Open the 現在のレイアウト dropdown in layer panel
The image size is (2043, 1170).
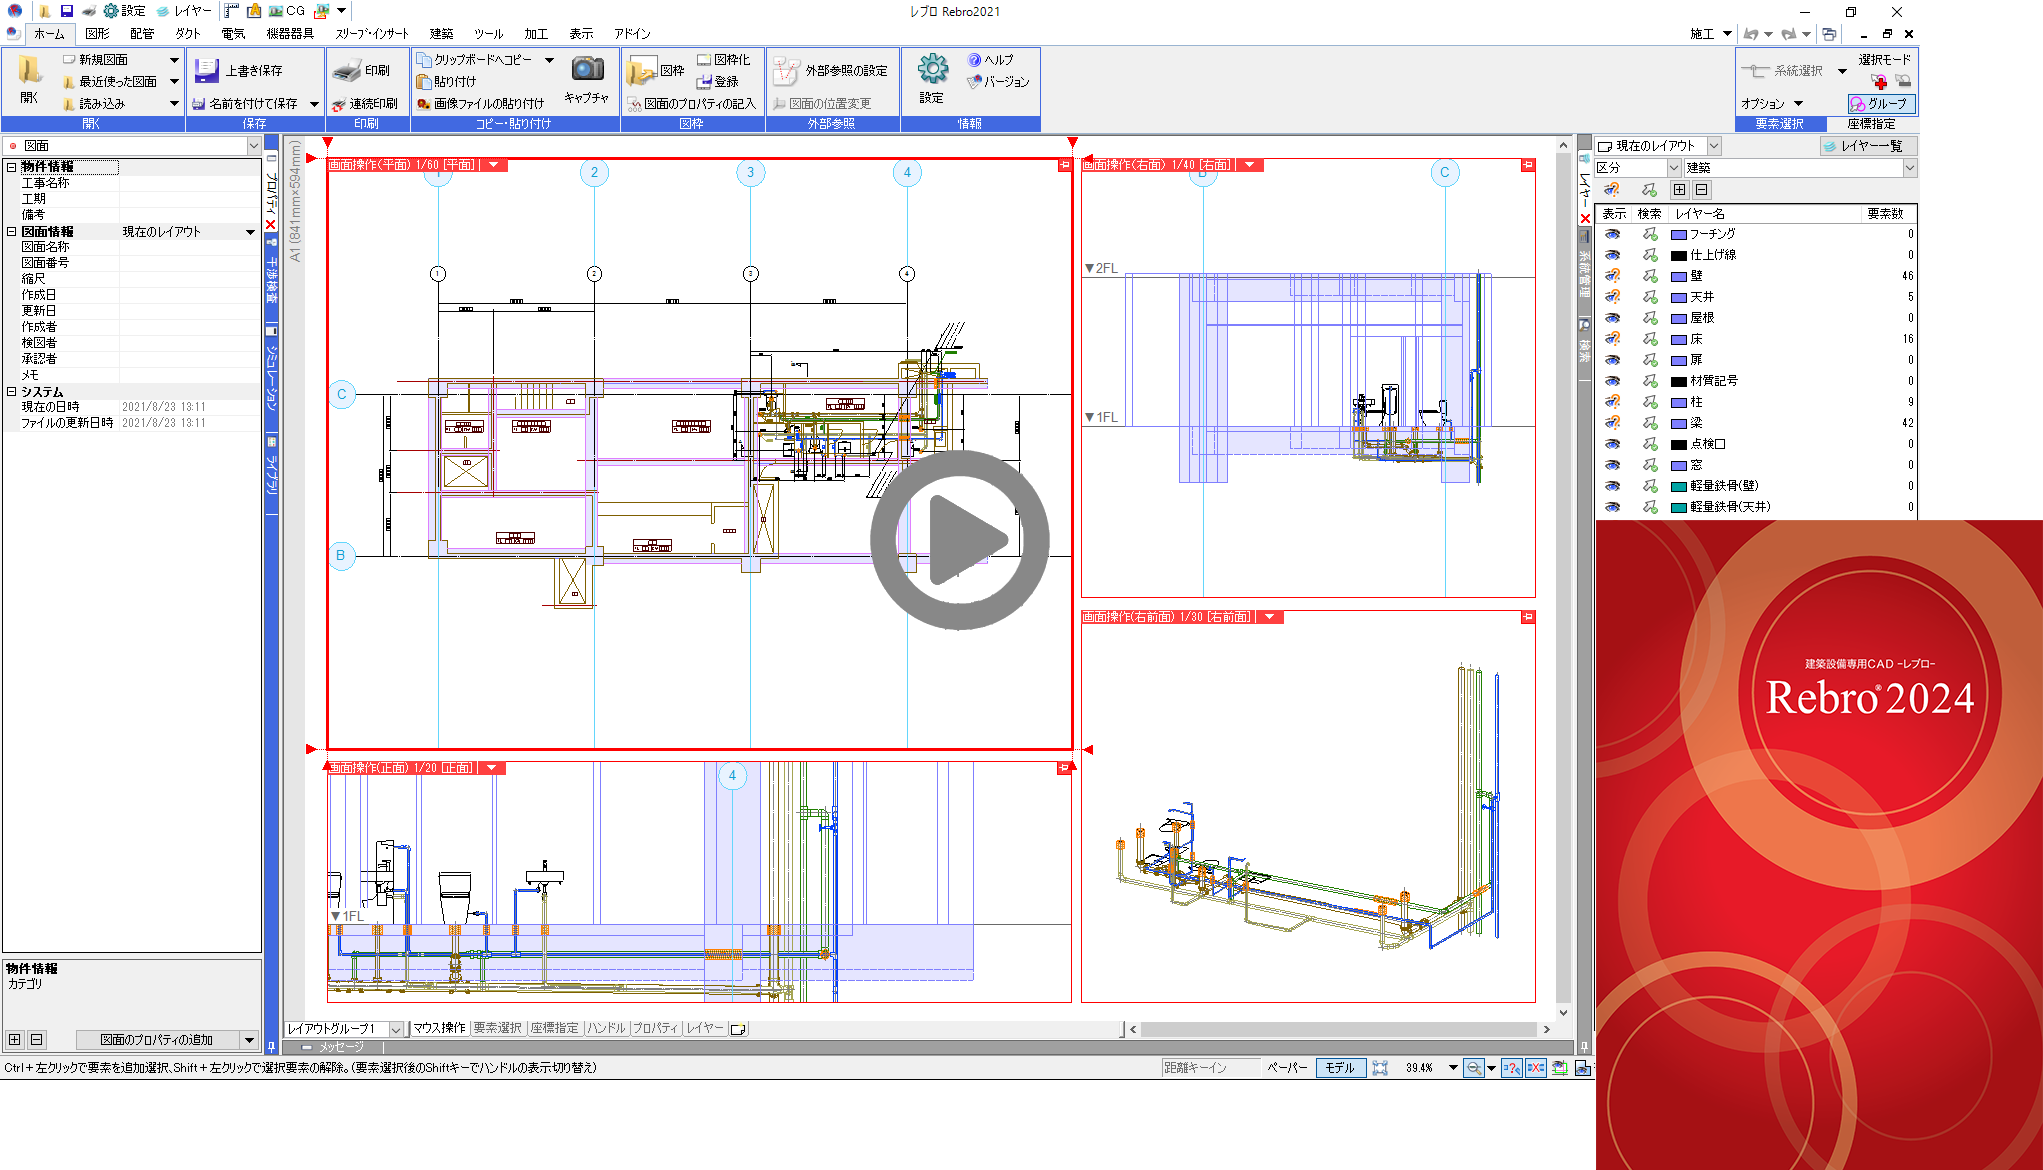[x=1713, y=146]
